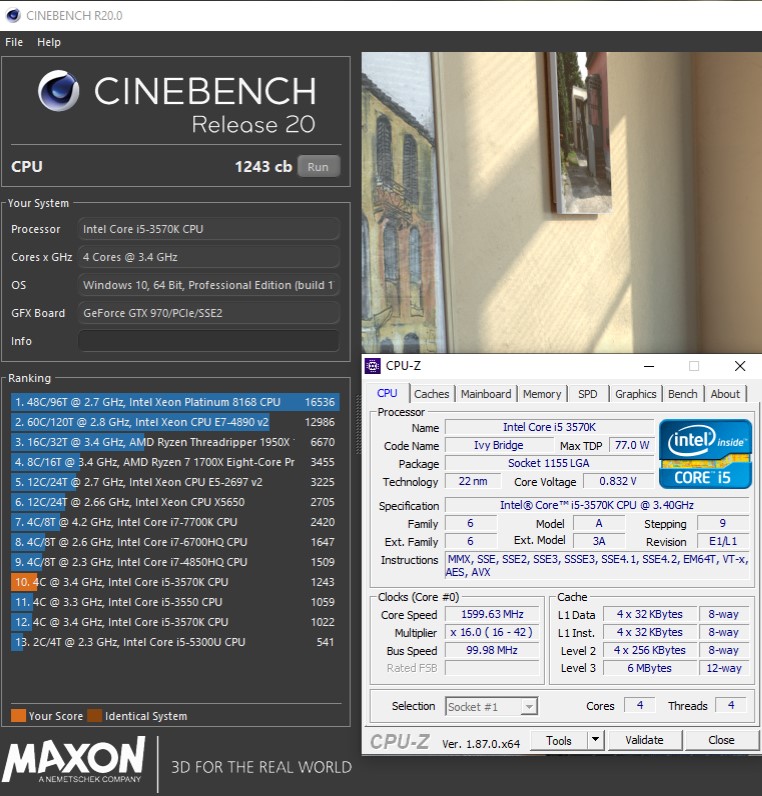
Task: Select ranking row 5 Xeon E5-2697 v2
Action: pyautogui.click(x=175, y=482)
